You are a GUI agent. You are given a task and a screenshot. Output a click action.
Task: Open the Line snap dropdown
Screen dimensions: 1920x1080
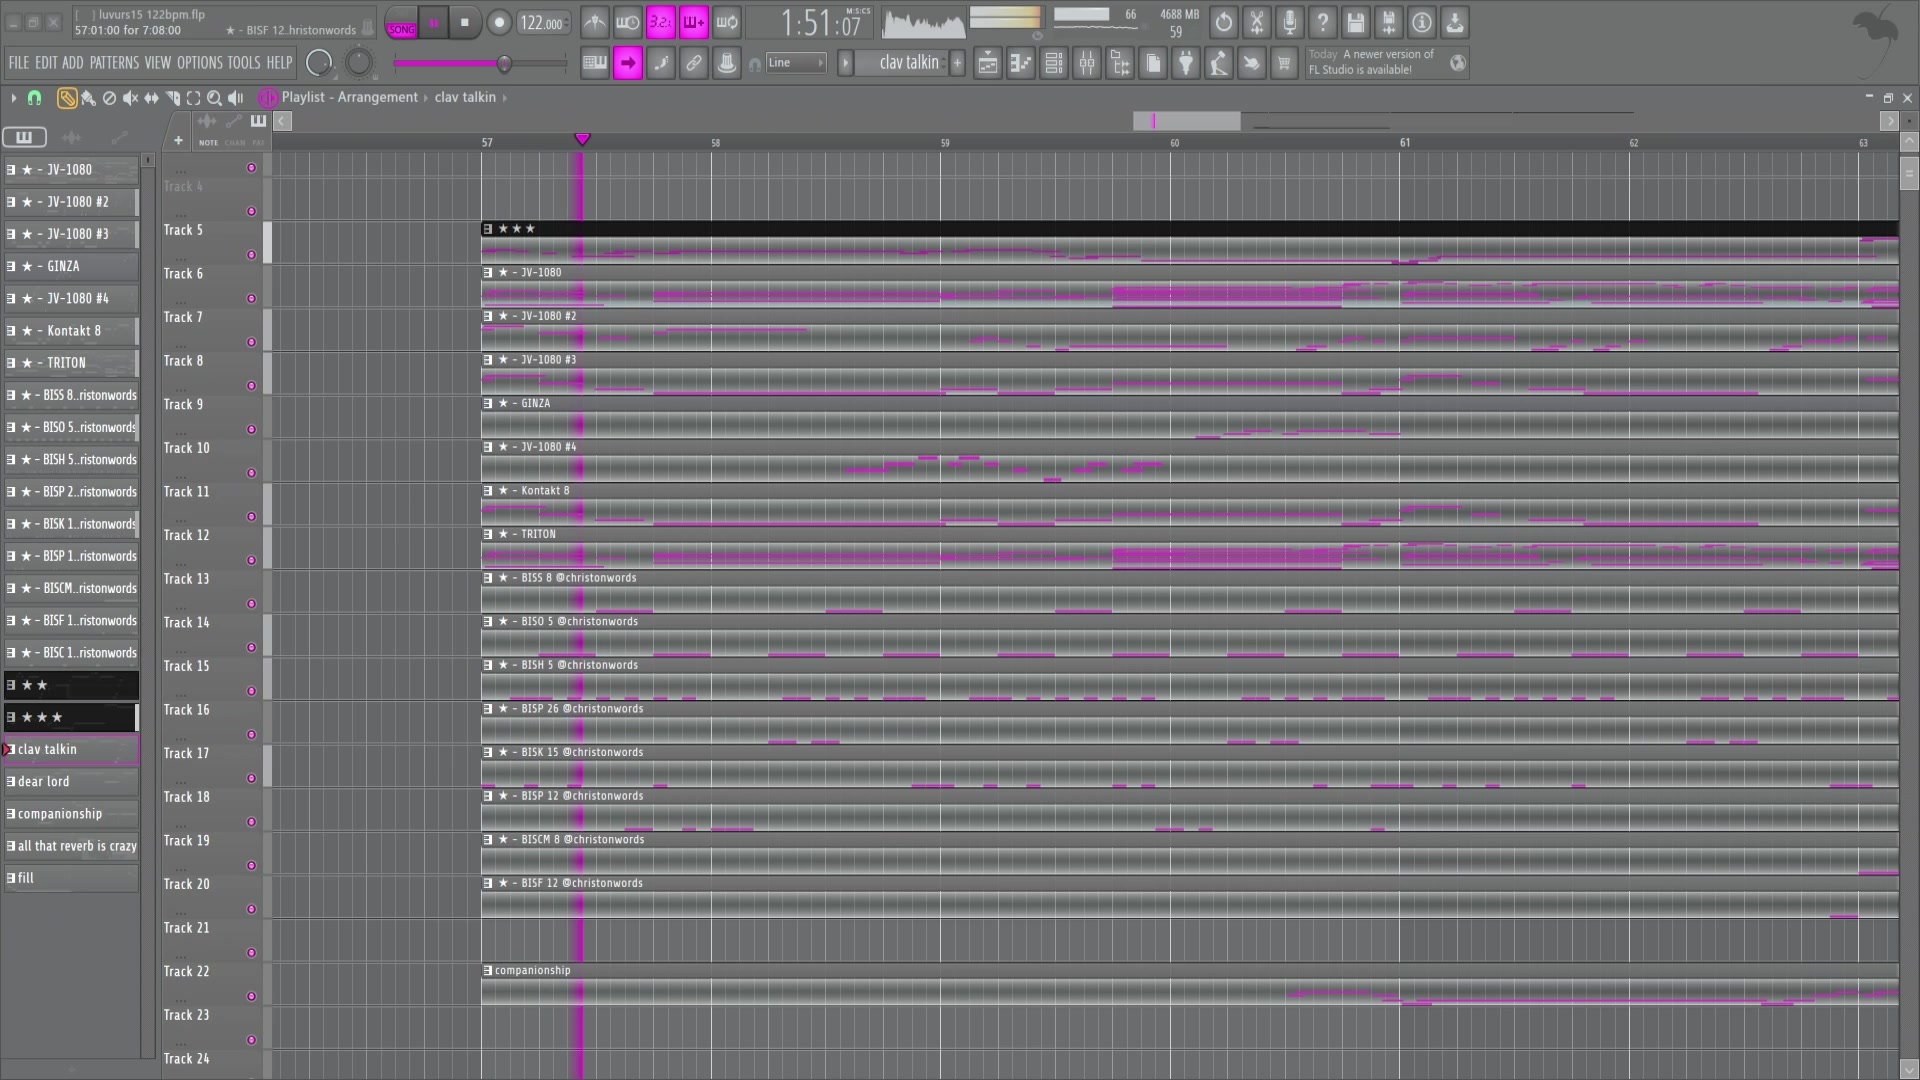(x=797, y=63)
